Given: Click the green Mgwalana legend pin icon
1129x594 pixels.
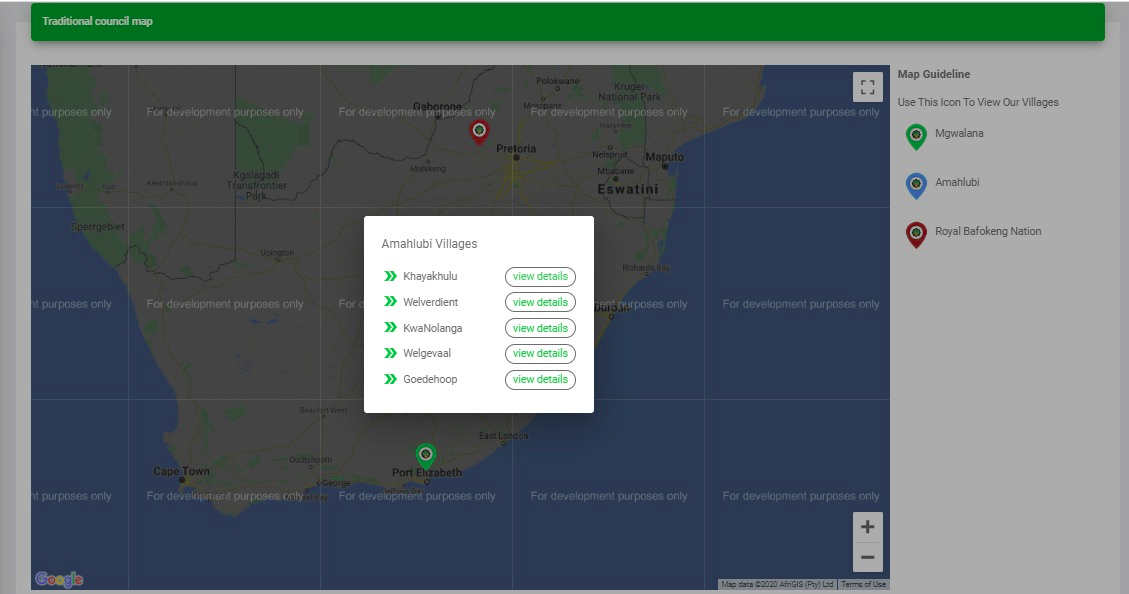Looking at the screenshot, I should pos(915,137).
